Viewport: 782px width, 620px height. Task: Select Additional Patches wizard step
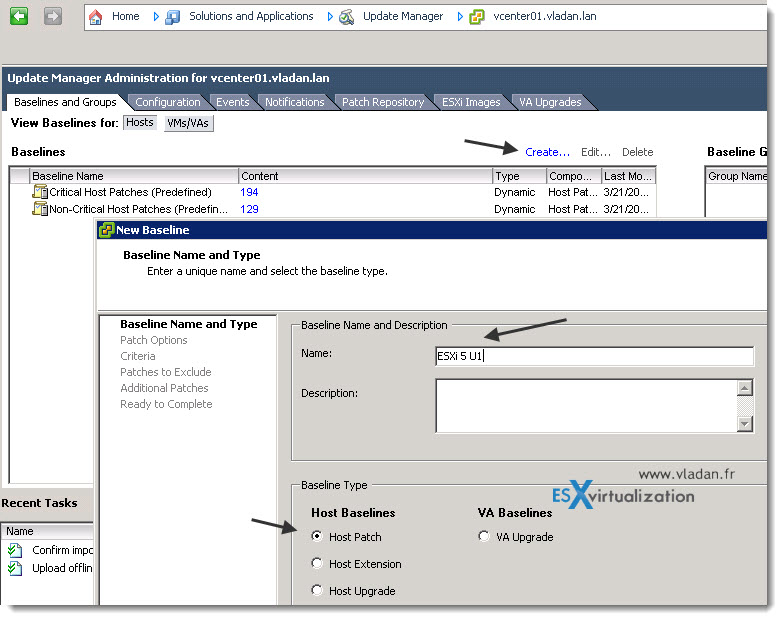[x=164, y=388]
